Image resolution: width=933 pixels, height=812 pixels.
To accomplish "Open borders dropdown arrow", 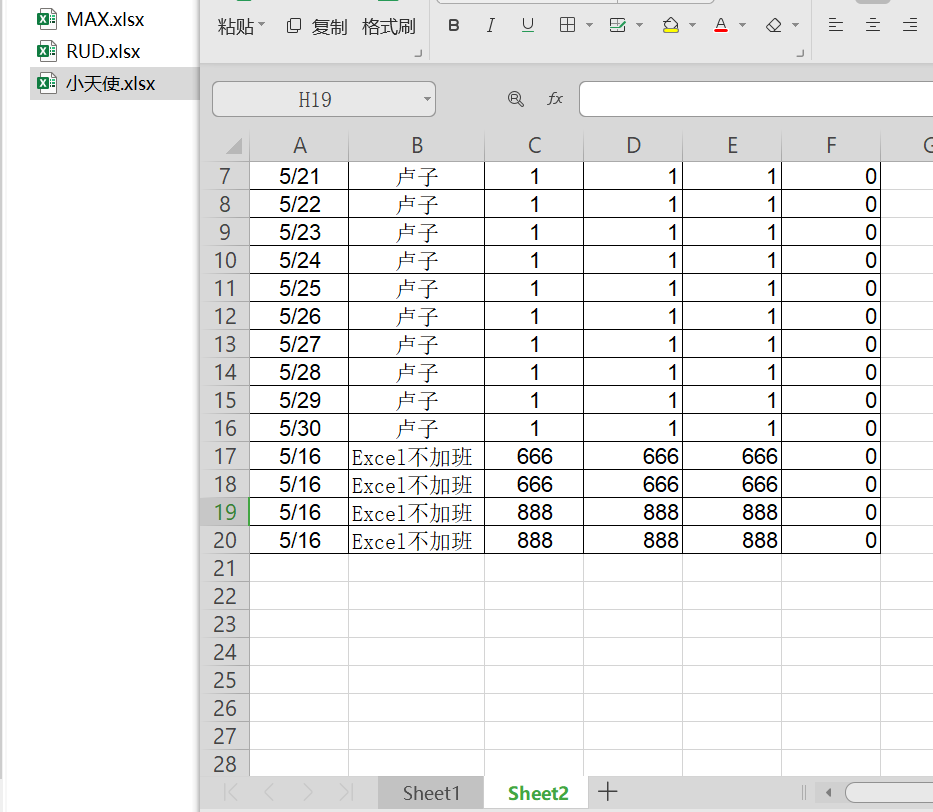I will [x=590, y=25].
